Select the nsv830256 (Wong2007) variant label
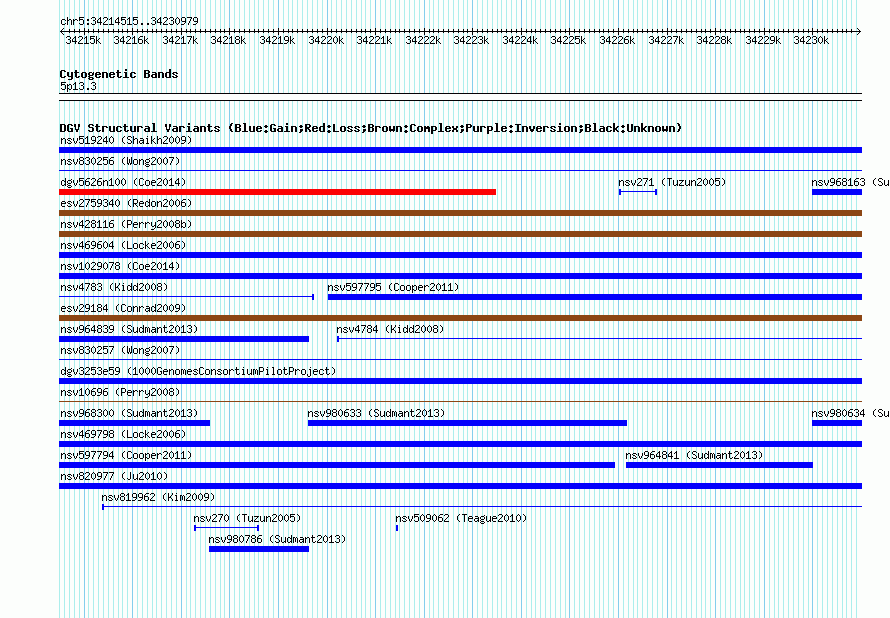The width and height of the screenshot is (890, 618). pyautogui.click(x=120, y=161)
